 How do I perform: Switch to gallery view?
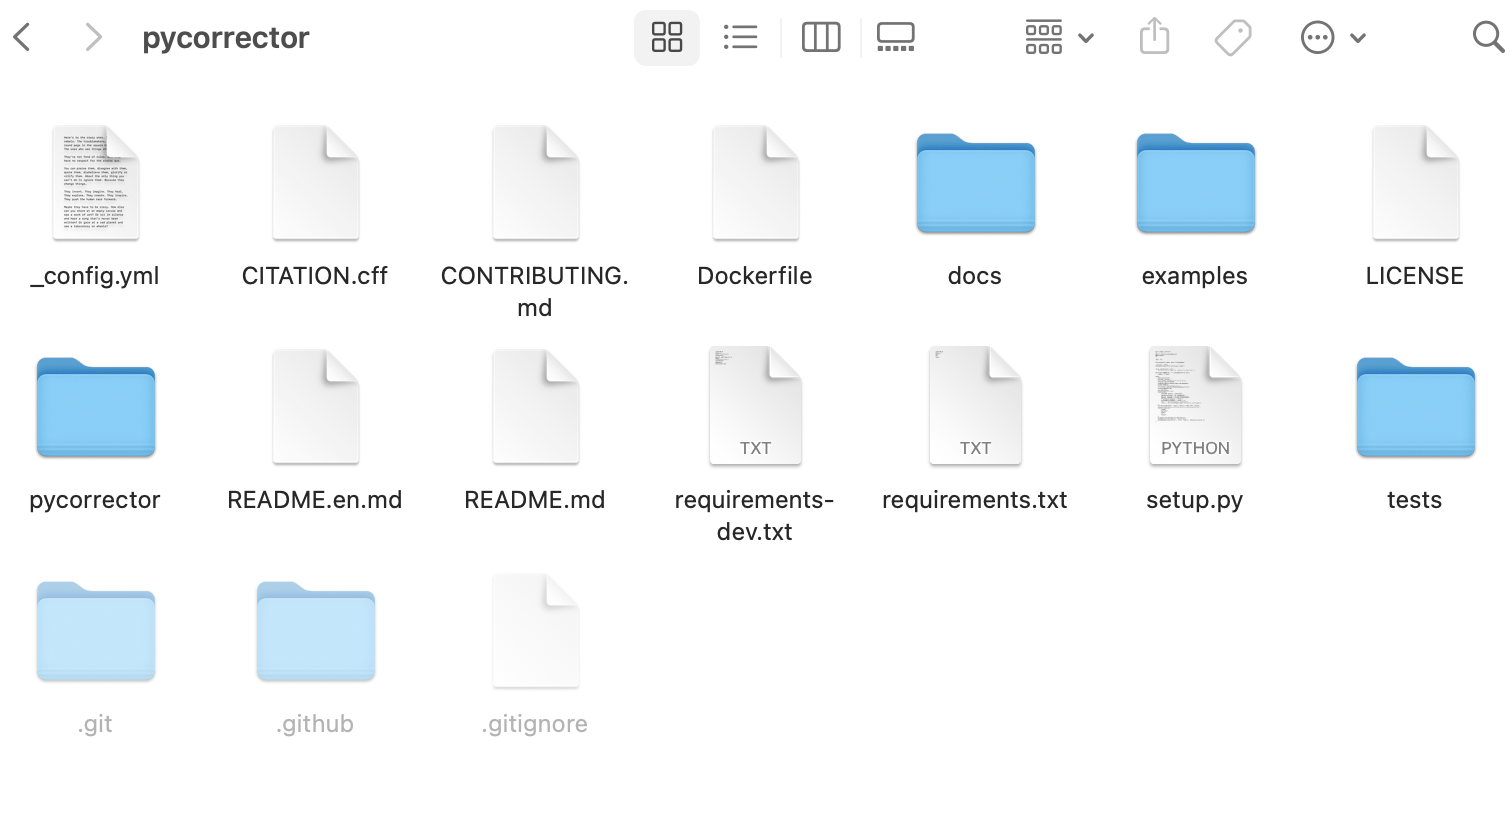(895, 35)
